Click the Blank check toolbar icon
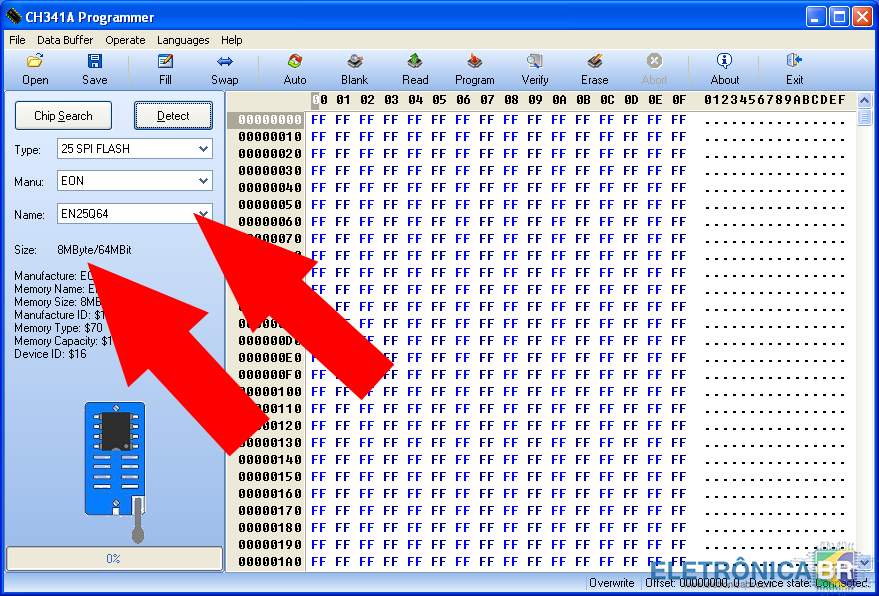This screenshot has width=879, height=596. pos(354,68)
